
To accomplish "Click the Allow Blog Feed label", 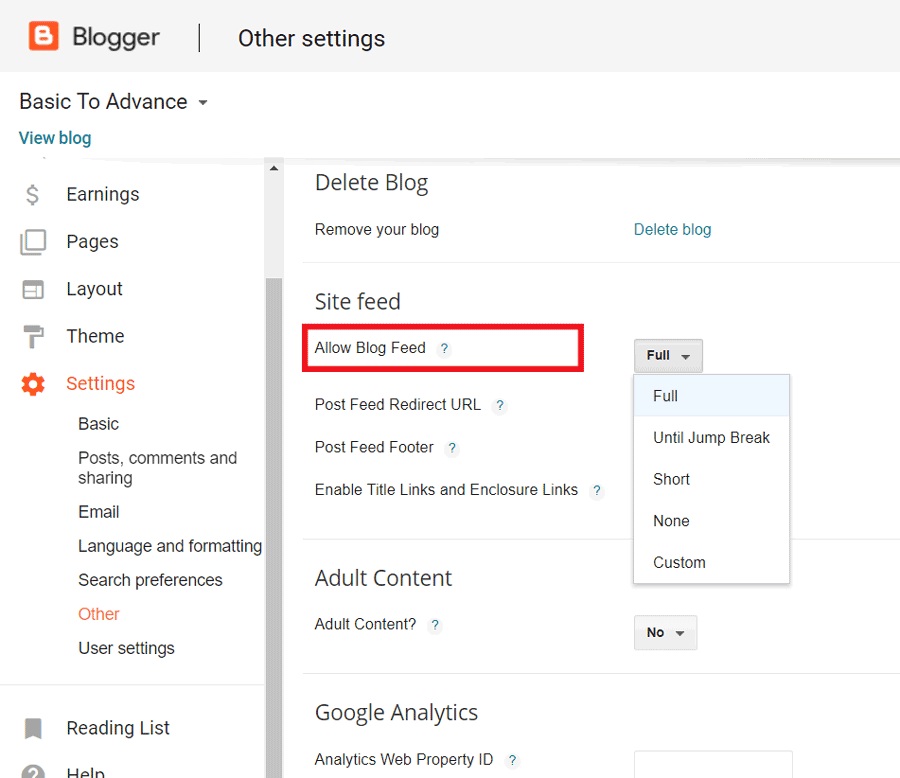I will 370,348.
